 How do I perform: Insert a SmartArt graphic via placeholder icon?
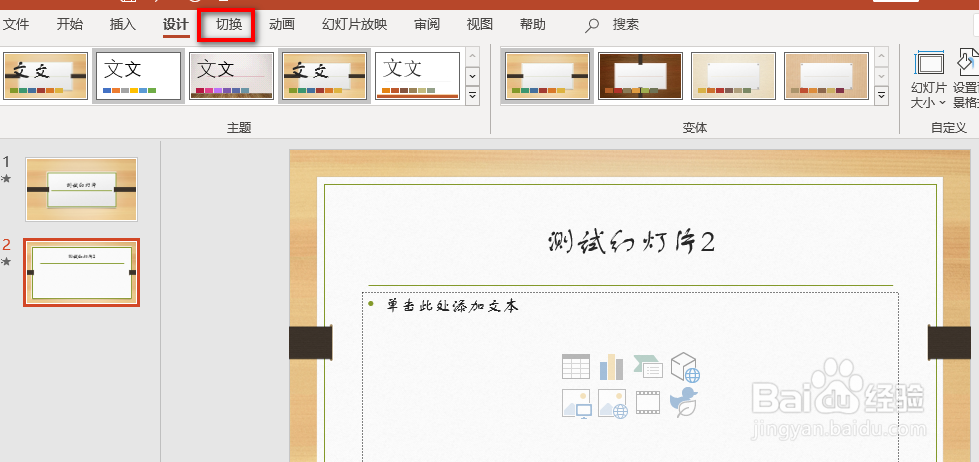click(648, 366)
